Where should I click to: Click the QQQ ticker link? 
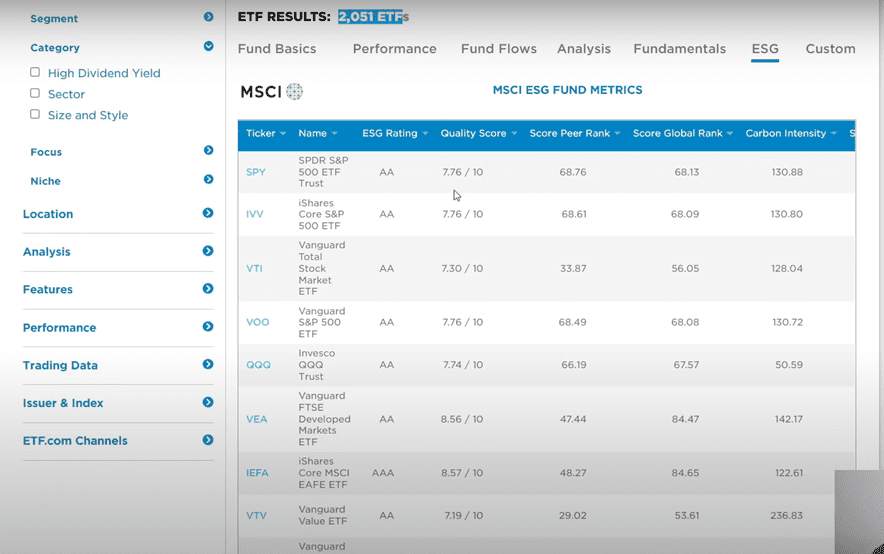click(258, 365)
